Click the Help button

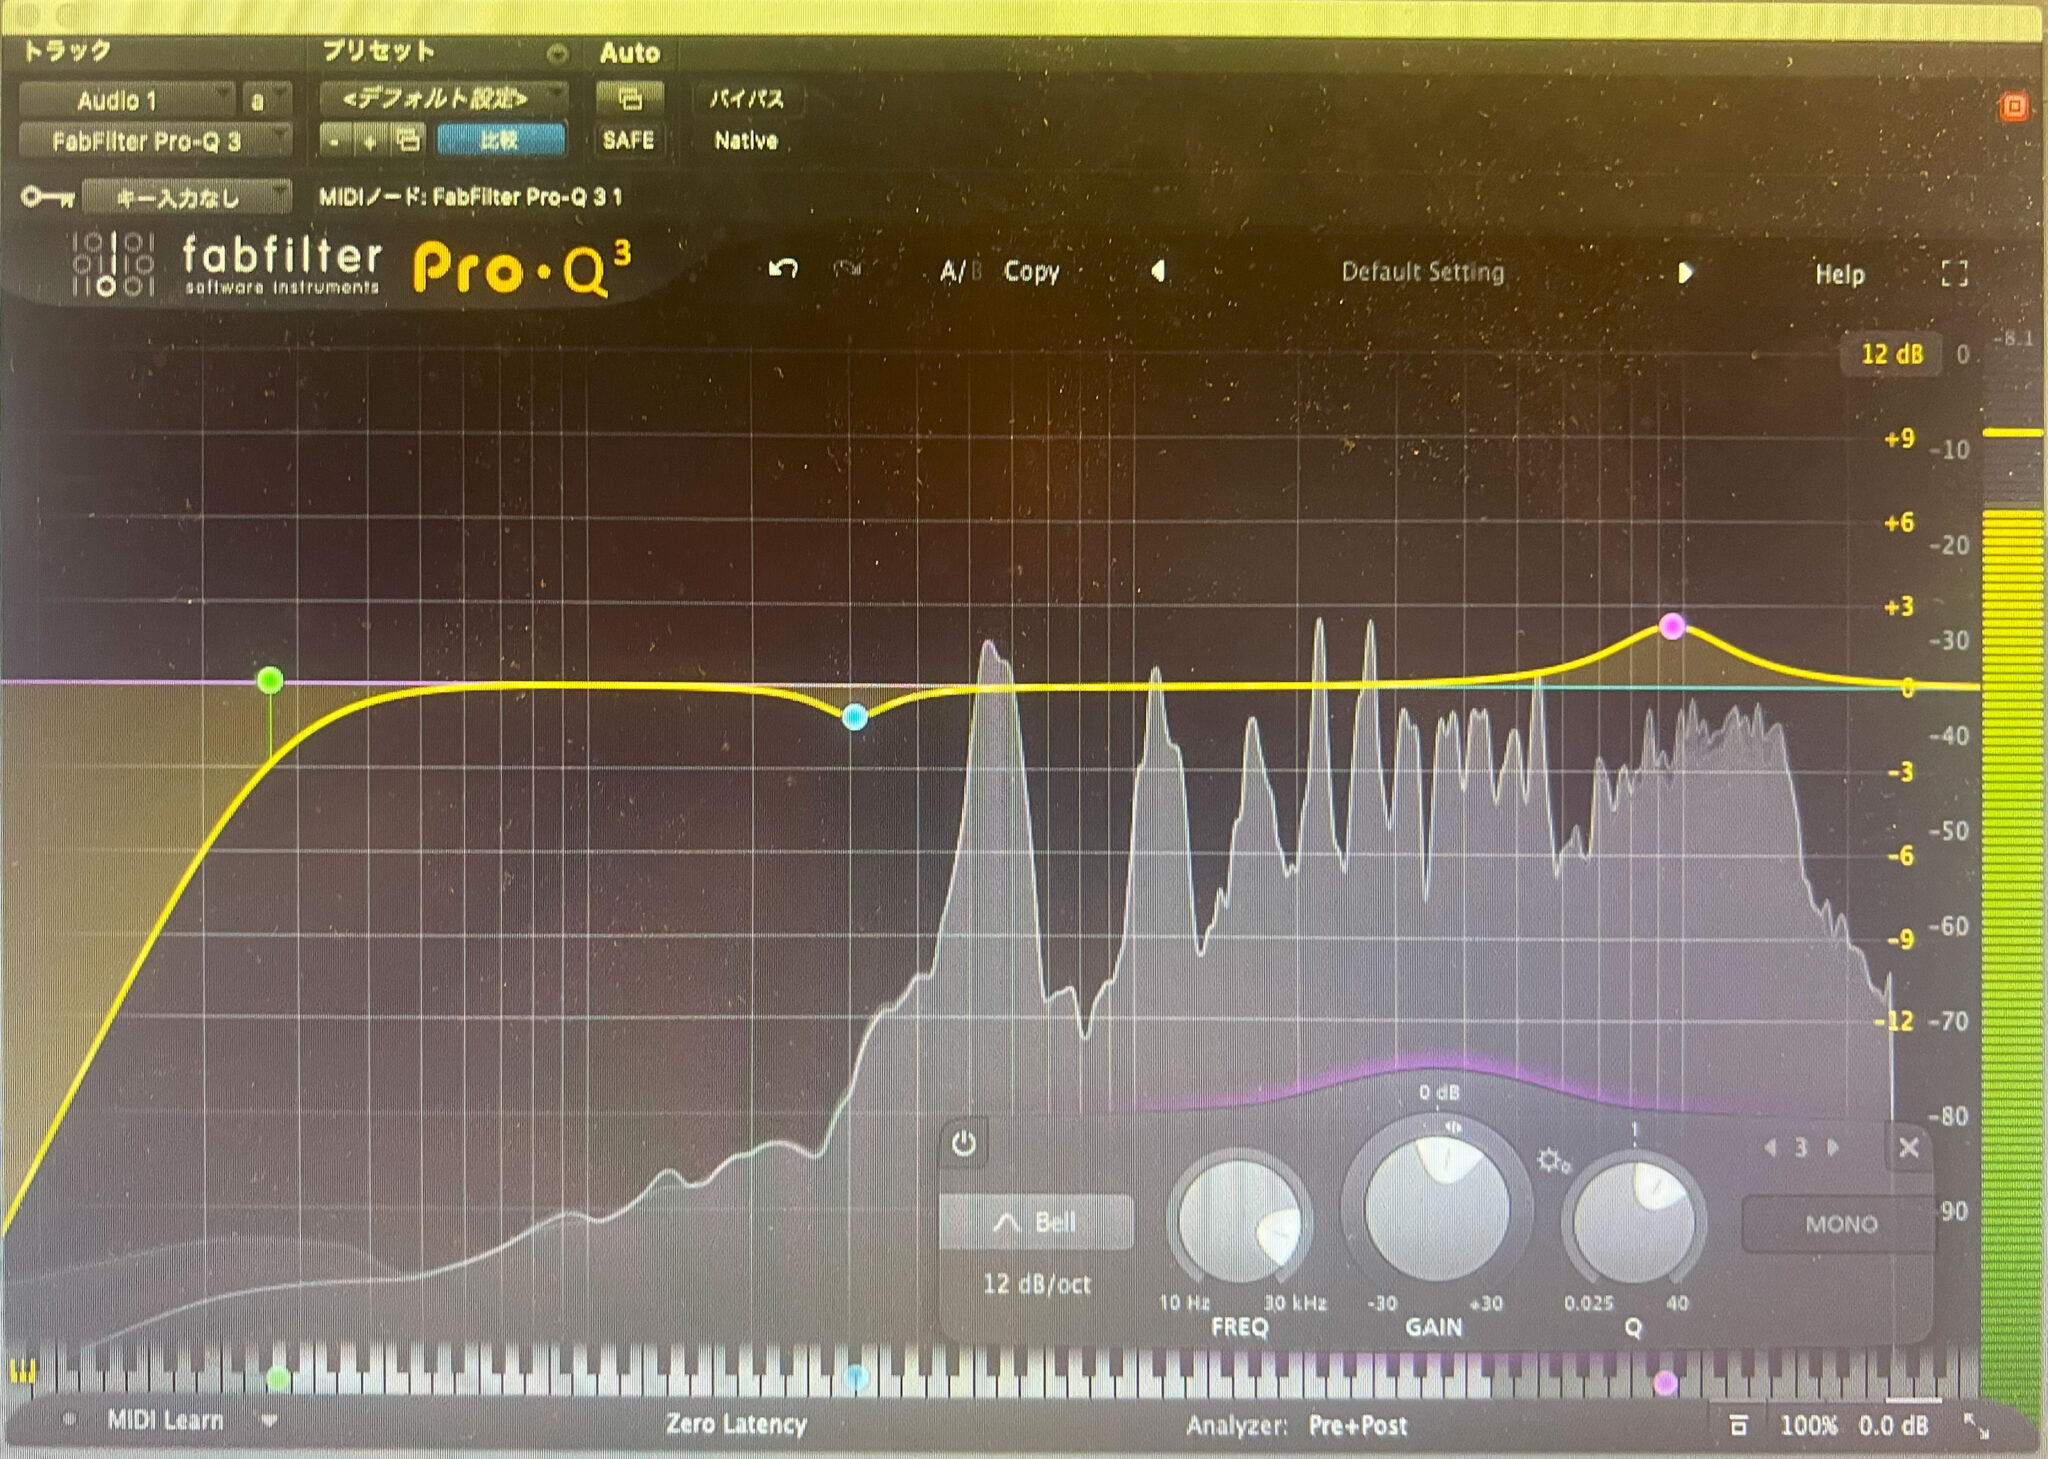tap(1843, 274)
